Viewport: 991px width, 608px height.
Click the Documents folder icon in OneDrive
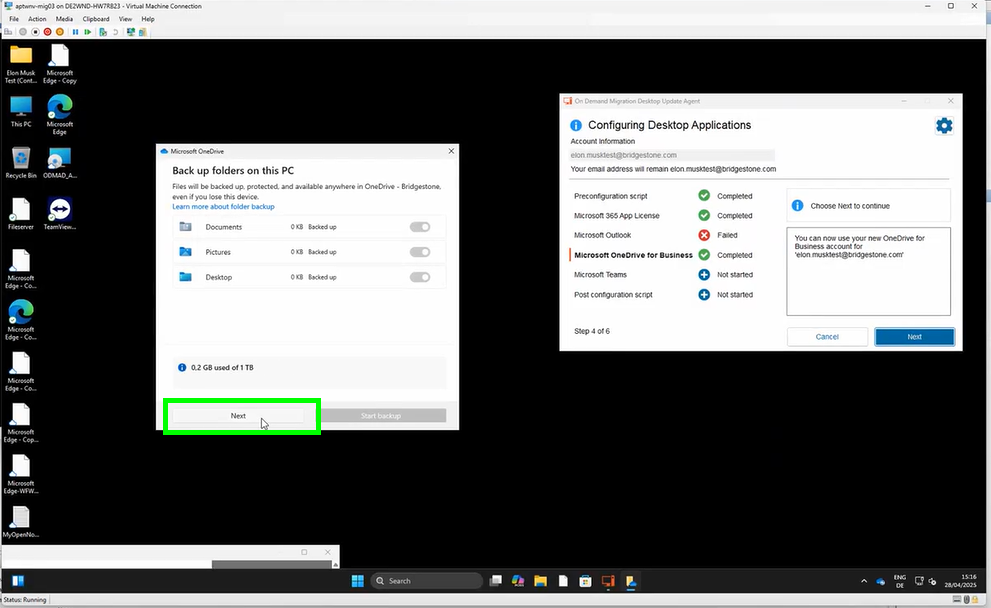tap(185, 226)
